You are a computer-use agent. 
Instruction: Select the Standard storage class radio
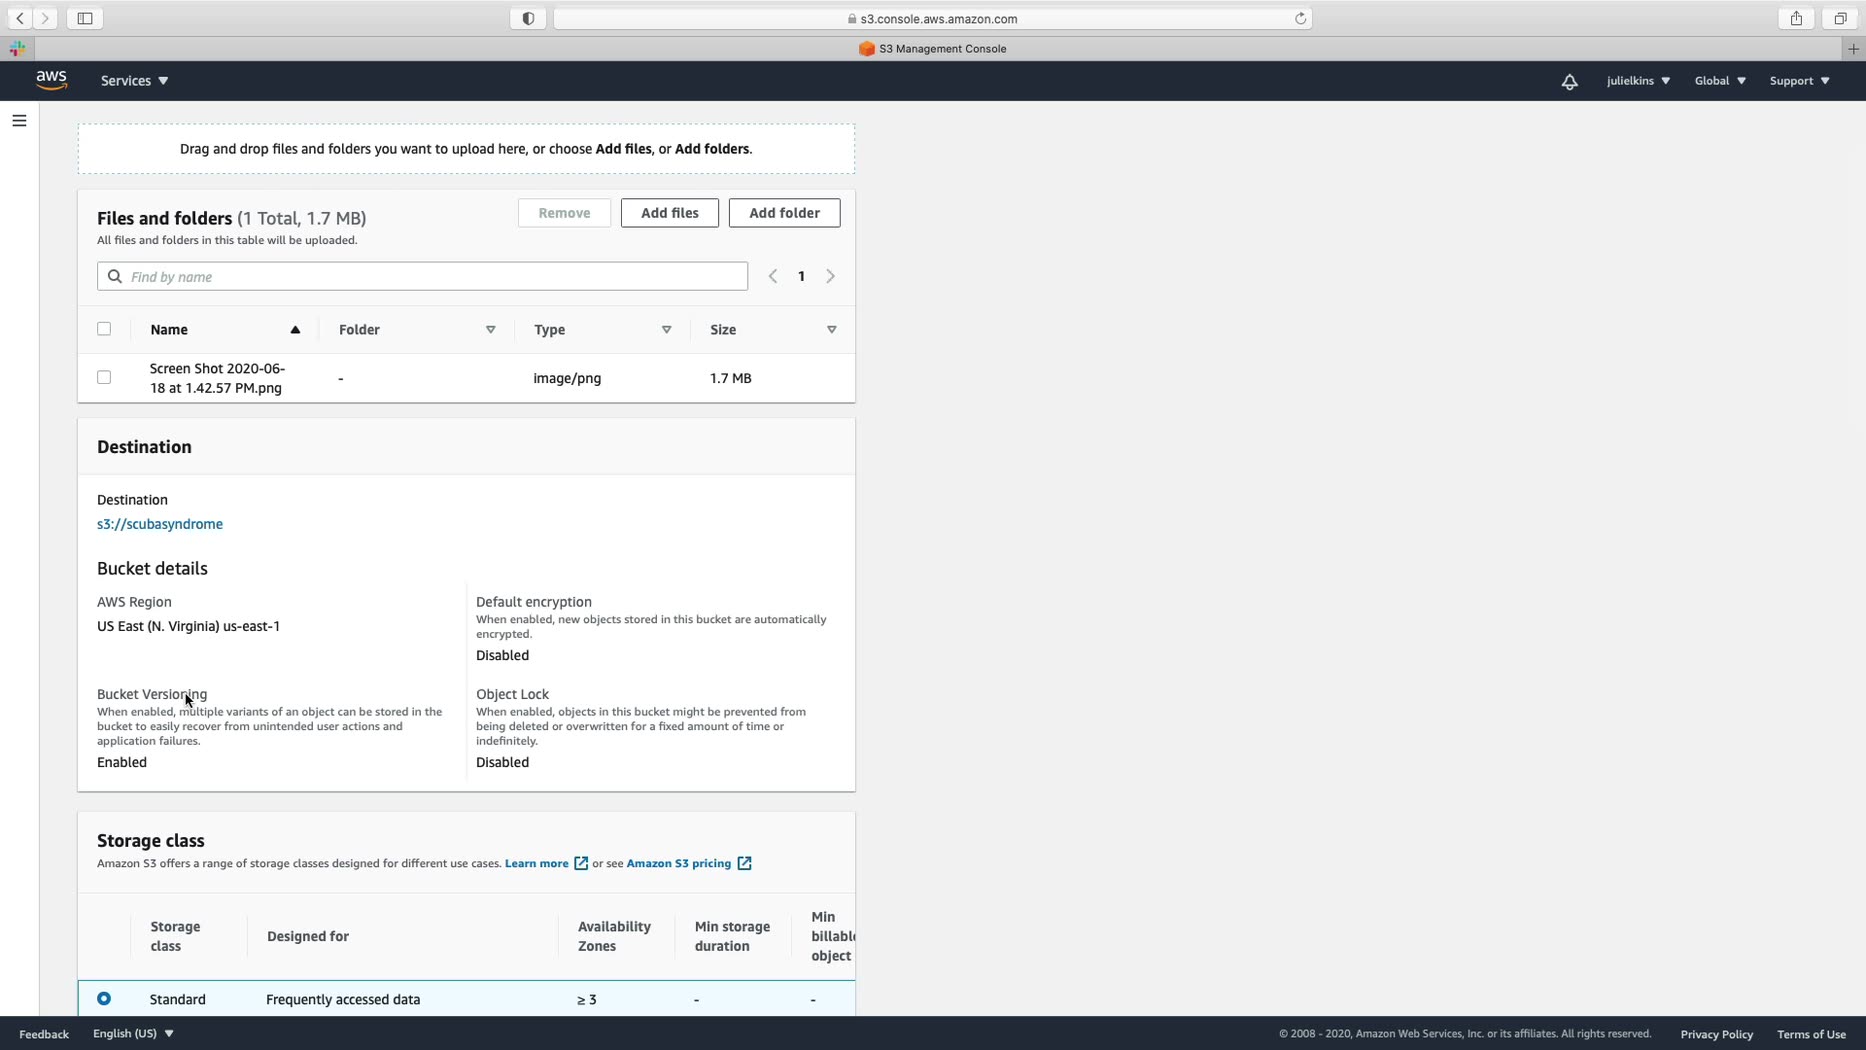tap(104, 998)
